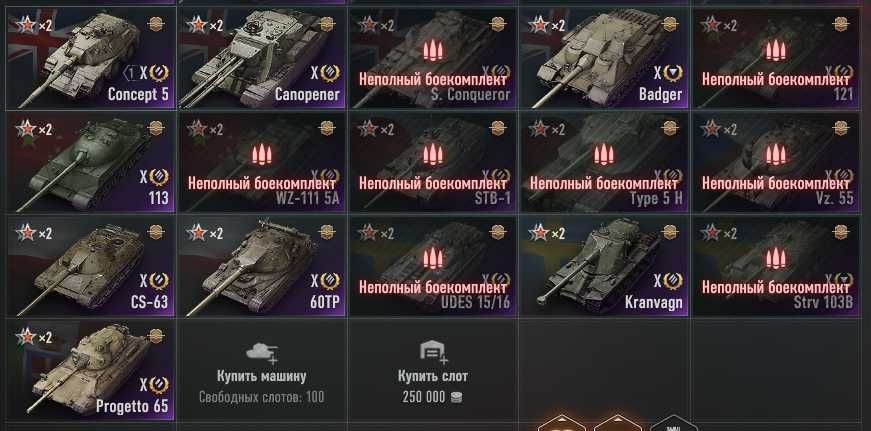Click the Concept 5 crew medal icon
The width and height of the screenshot is (871, 431).
(156, 24)
